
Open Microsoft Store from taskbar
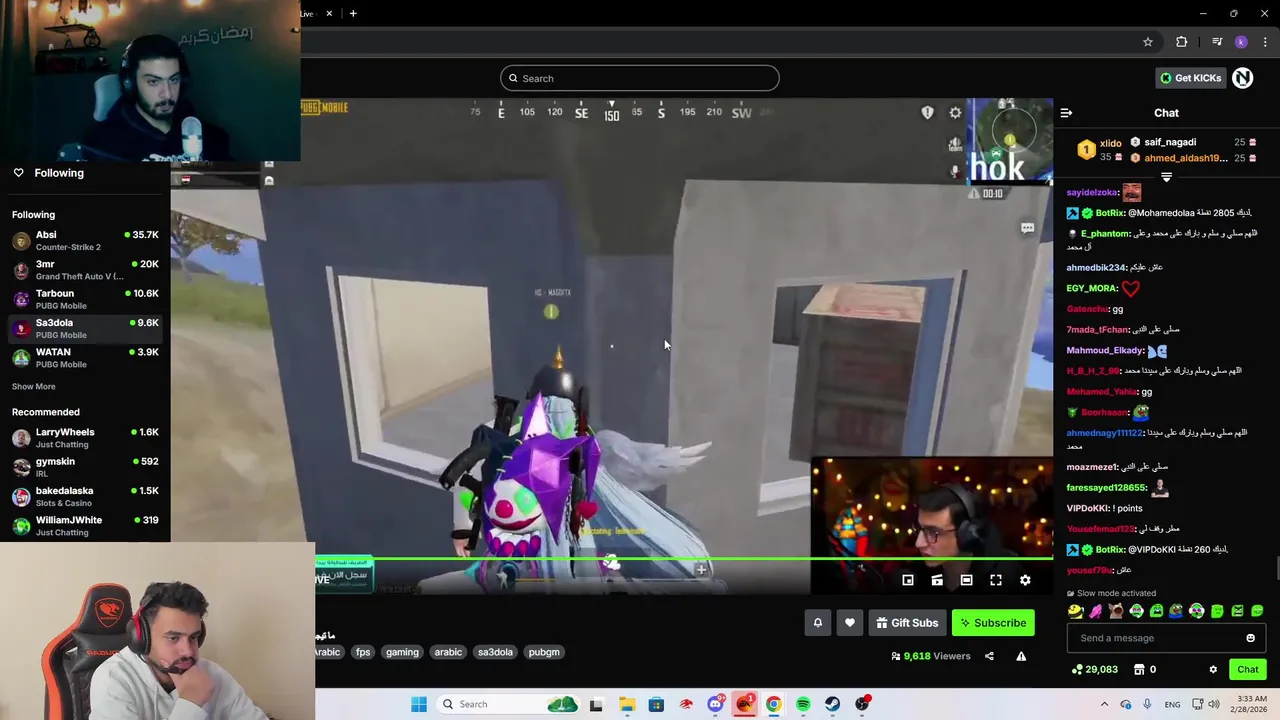click(x=656, y=704)
